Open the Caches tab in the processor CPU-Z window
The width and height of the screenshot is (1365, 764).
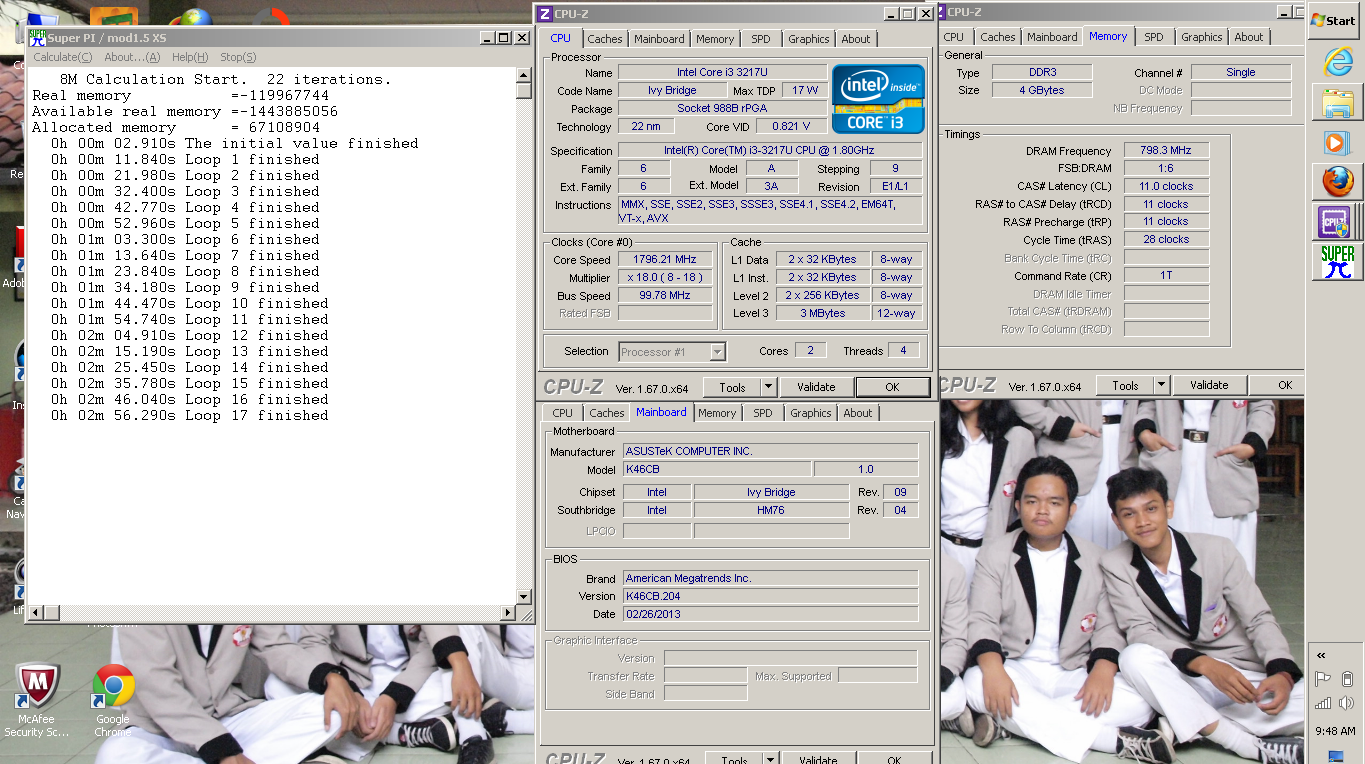coord(604,39)
